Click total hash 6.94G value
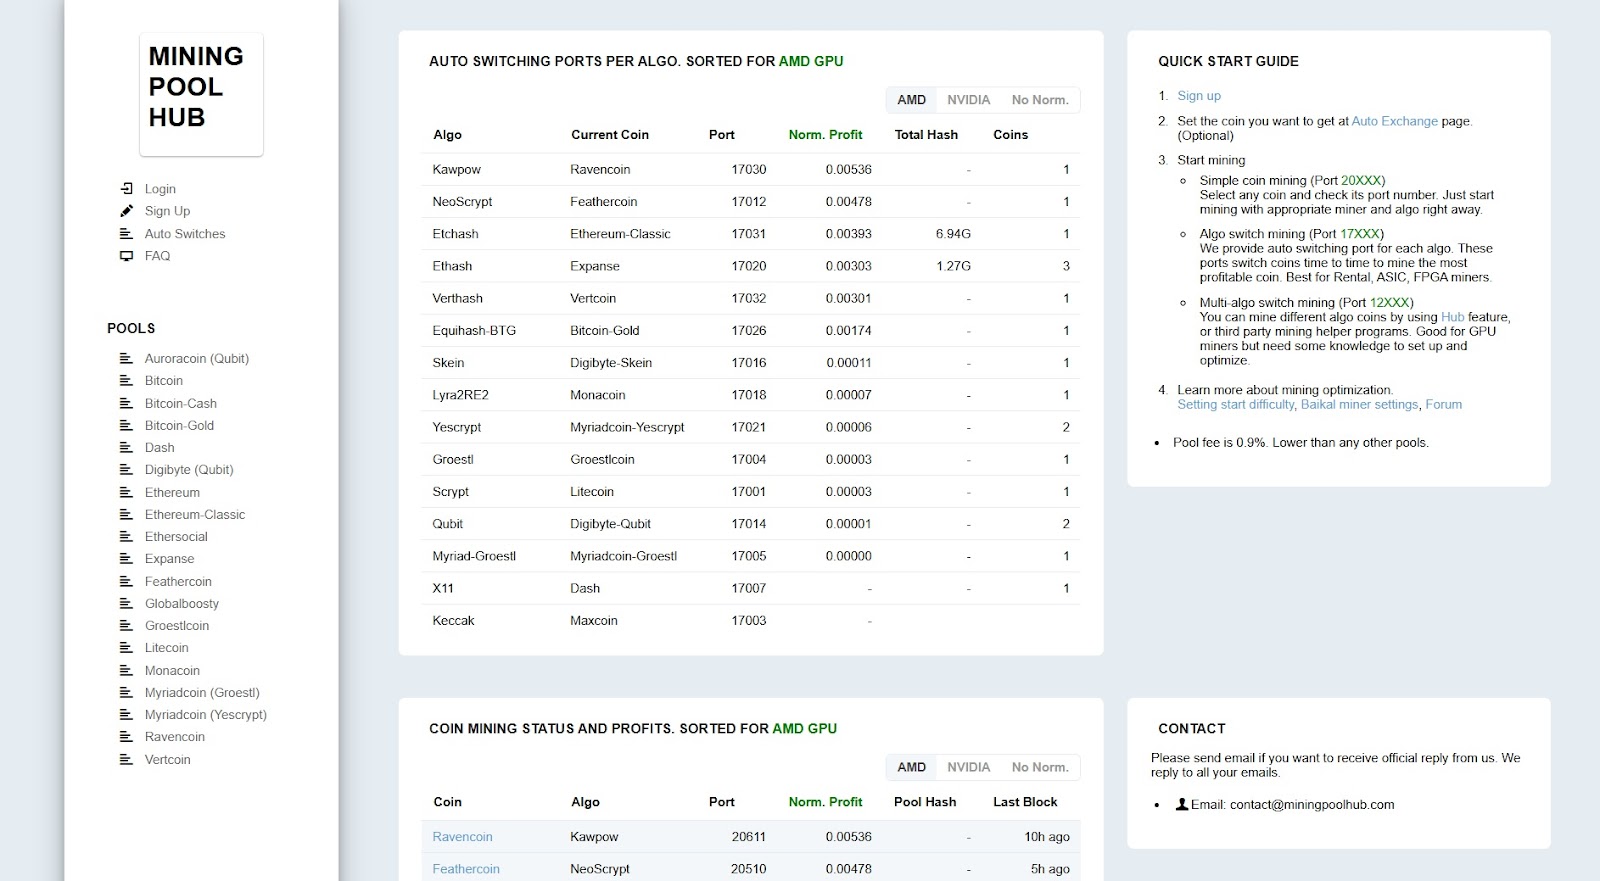 click(x=953, y=234)
